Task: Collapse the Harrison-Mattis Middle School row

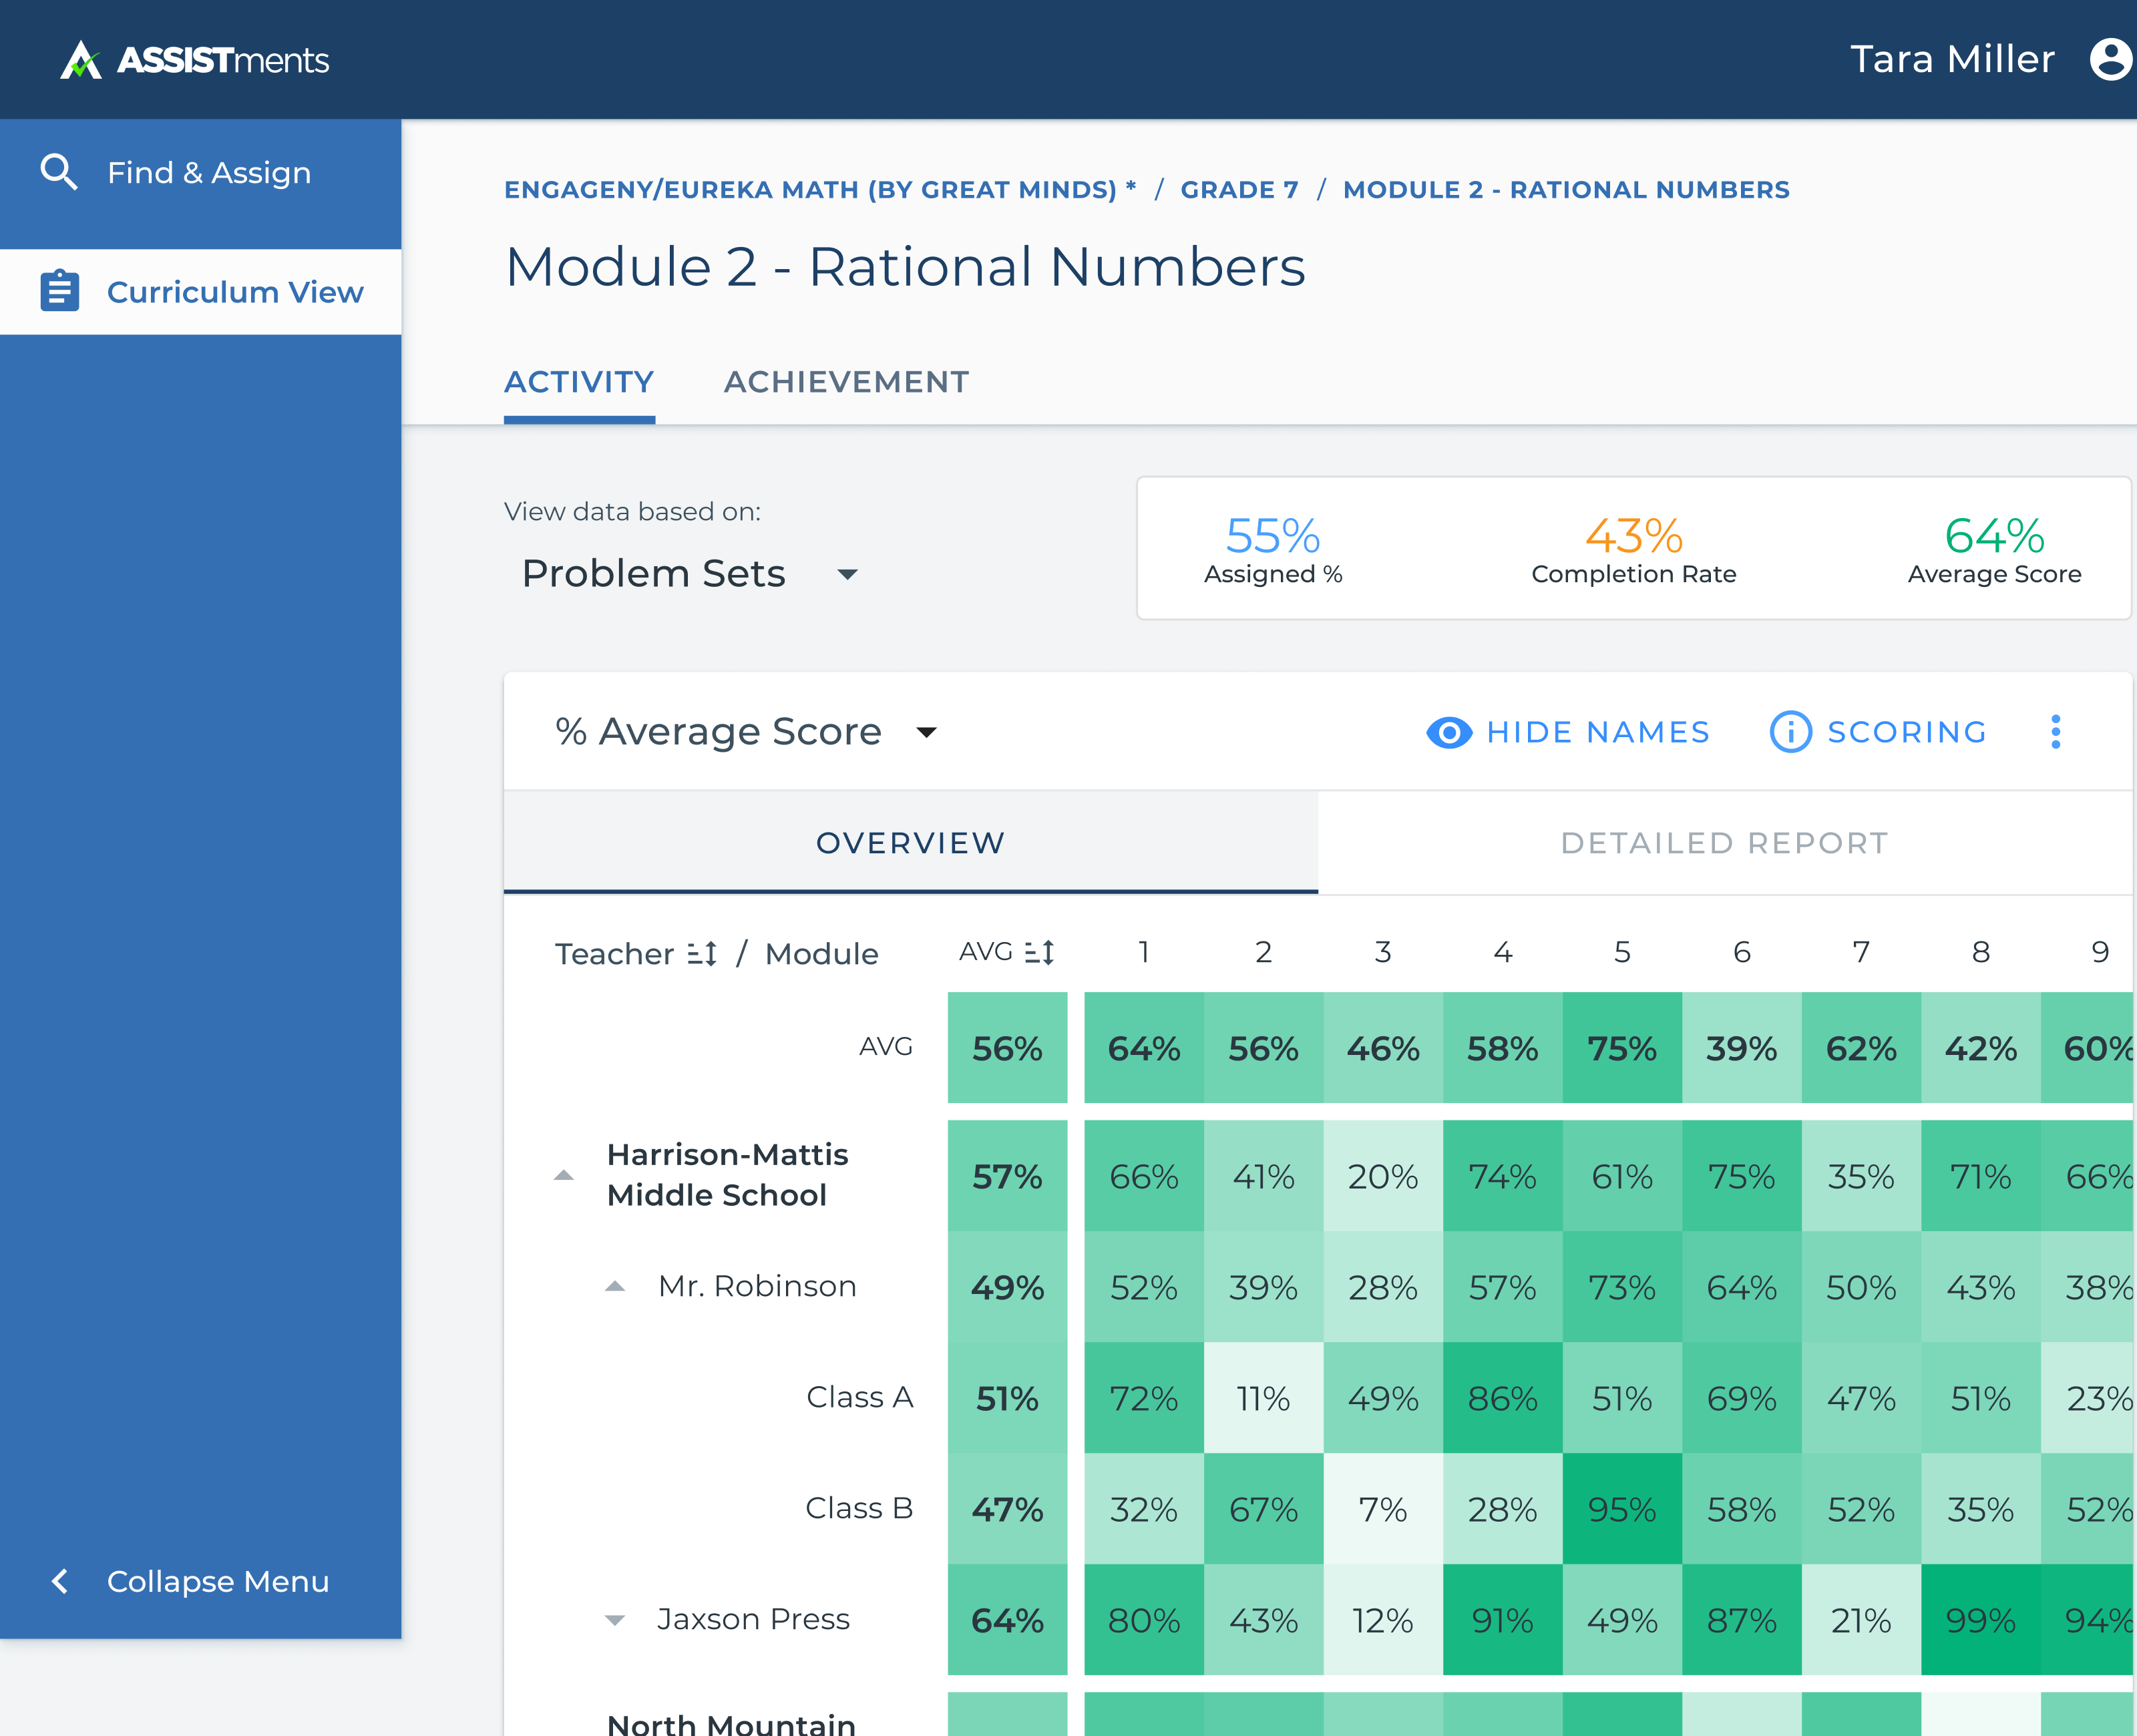Action: [564, 1175]
